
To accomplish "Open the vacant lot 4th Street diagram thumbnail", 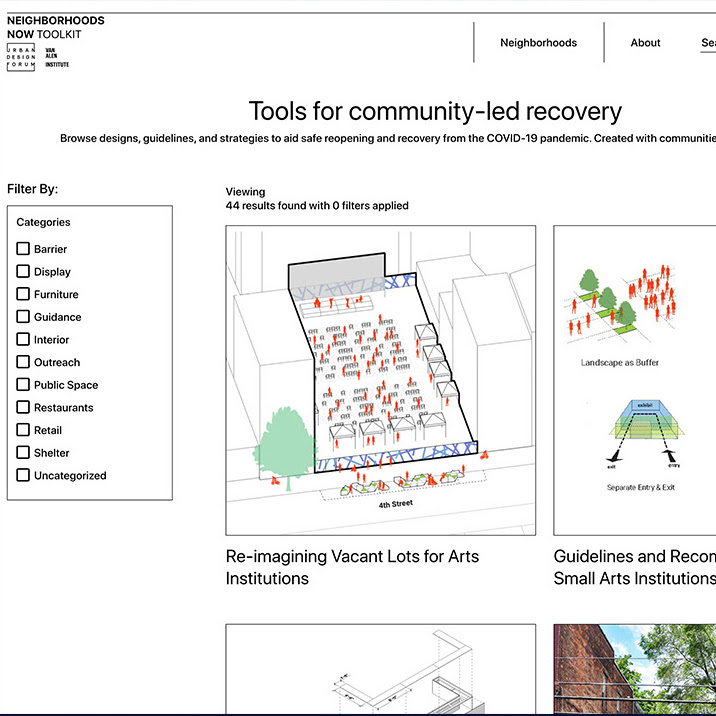I will 380,380.
